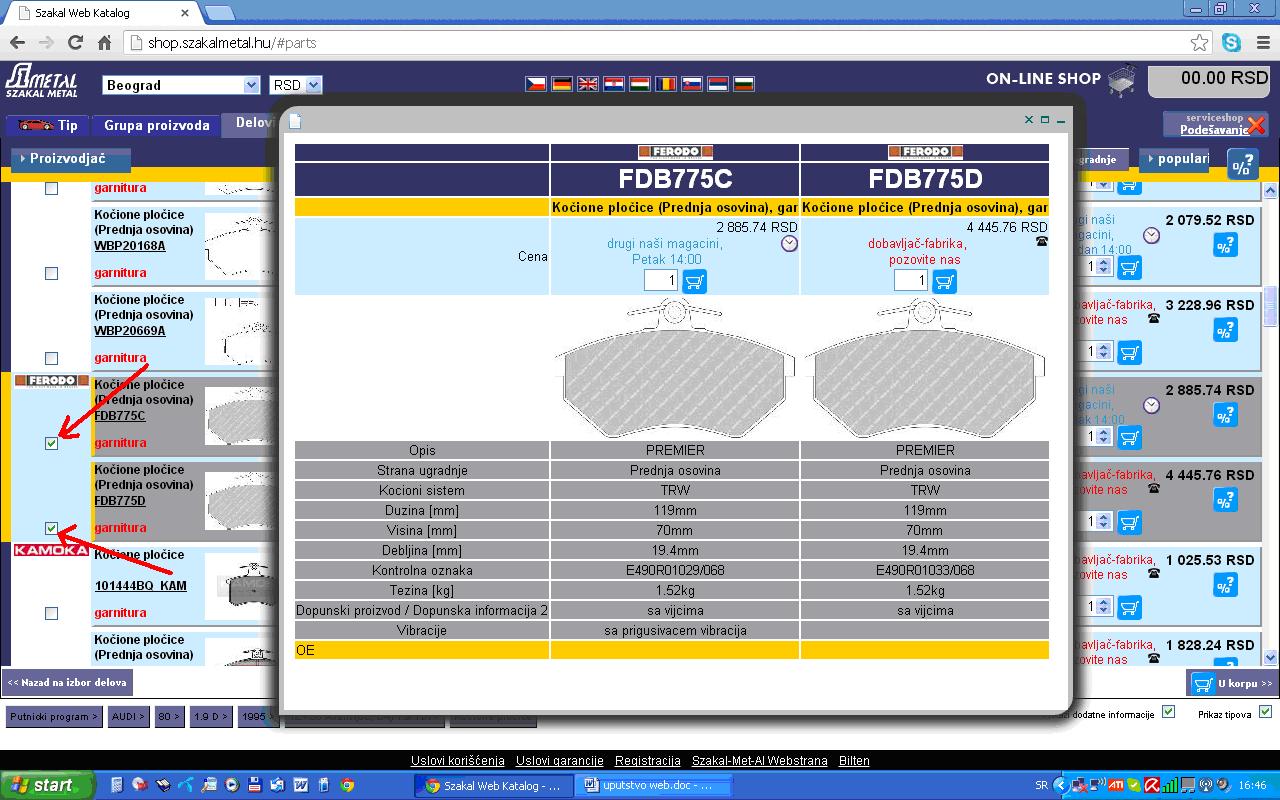The height and width of the screenshot is (800, 1280).
Task: Open discount percent icon for 4 445.76 RSD item
Action: pos(1225,500)
